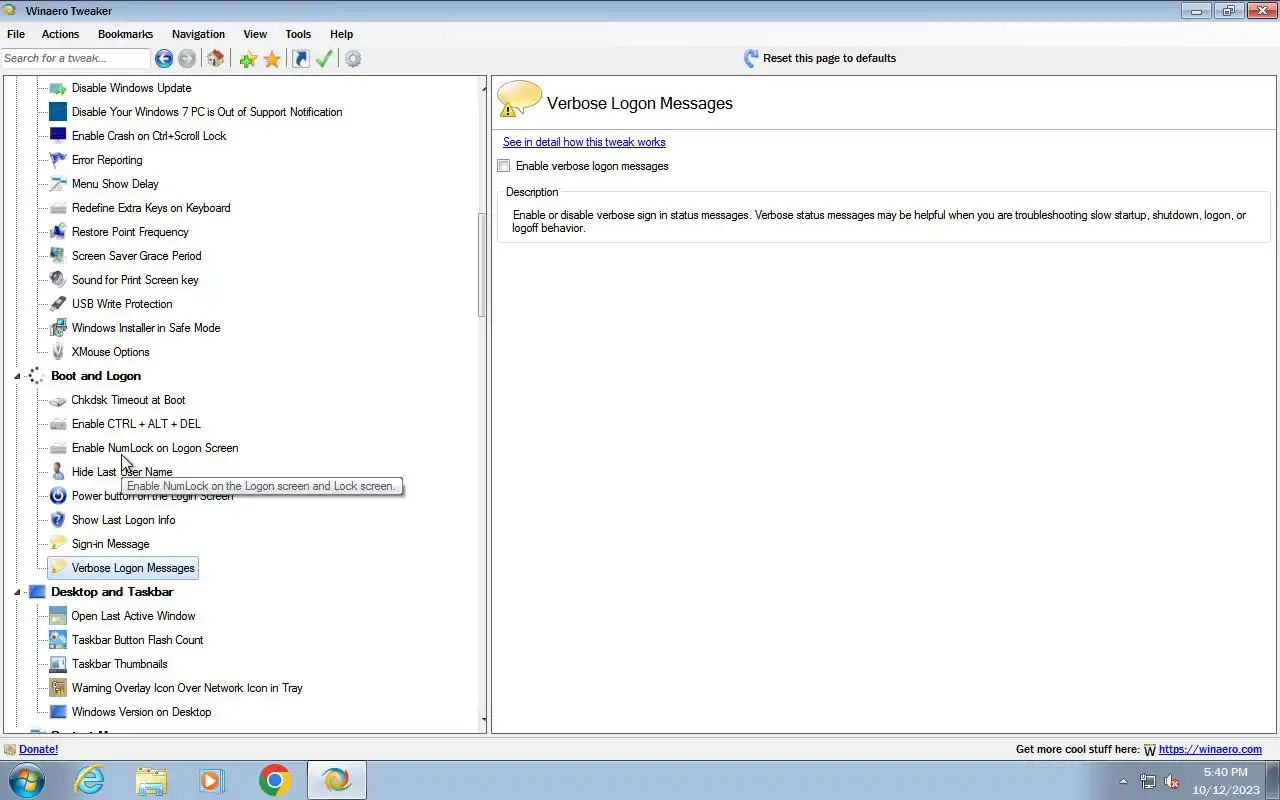Screen dimensions: 1280x800
Task: Open Windows Media Player from taskbar
Action: (212, 780)
